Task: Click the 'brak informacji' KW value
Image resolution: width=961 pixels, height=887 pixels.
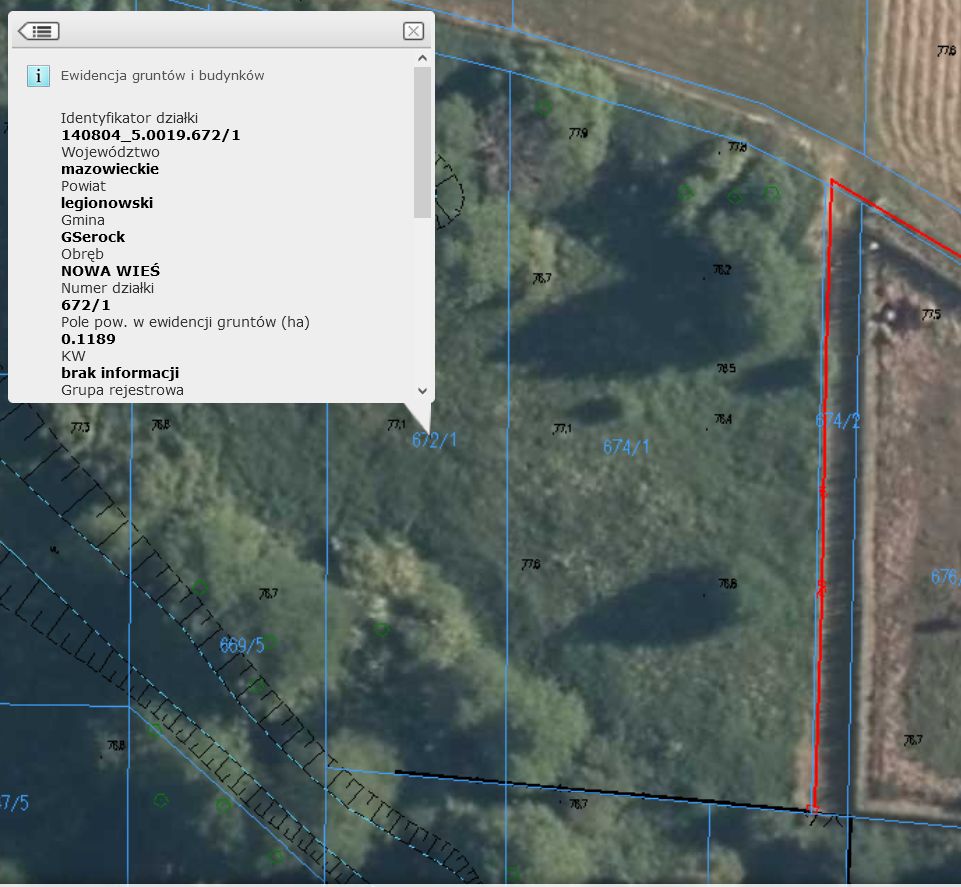Action: 120,373
